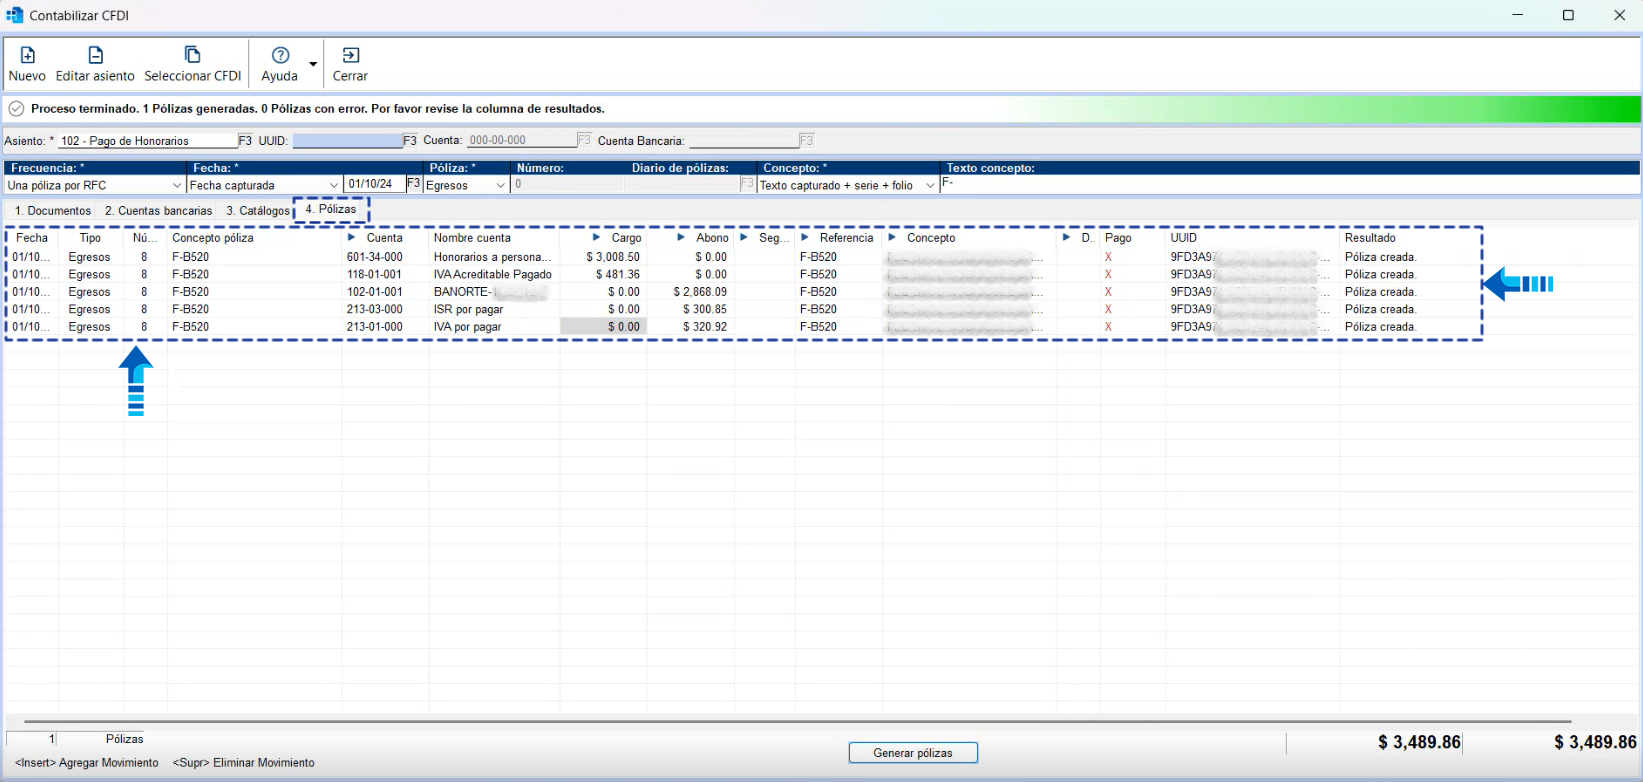This screenshot has height=782, width=1643.
Task: Click the F3 date picker beside 01/10/24
Action: click(414, 184)
